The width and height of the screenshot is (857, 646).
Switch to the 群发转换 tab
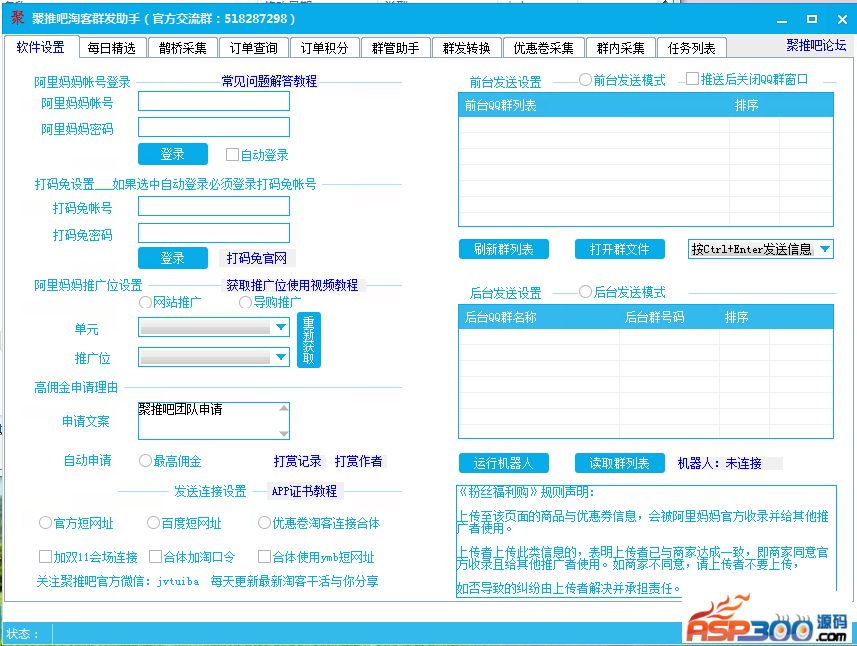(x=466, y=48)
